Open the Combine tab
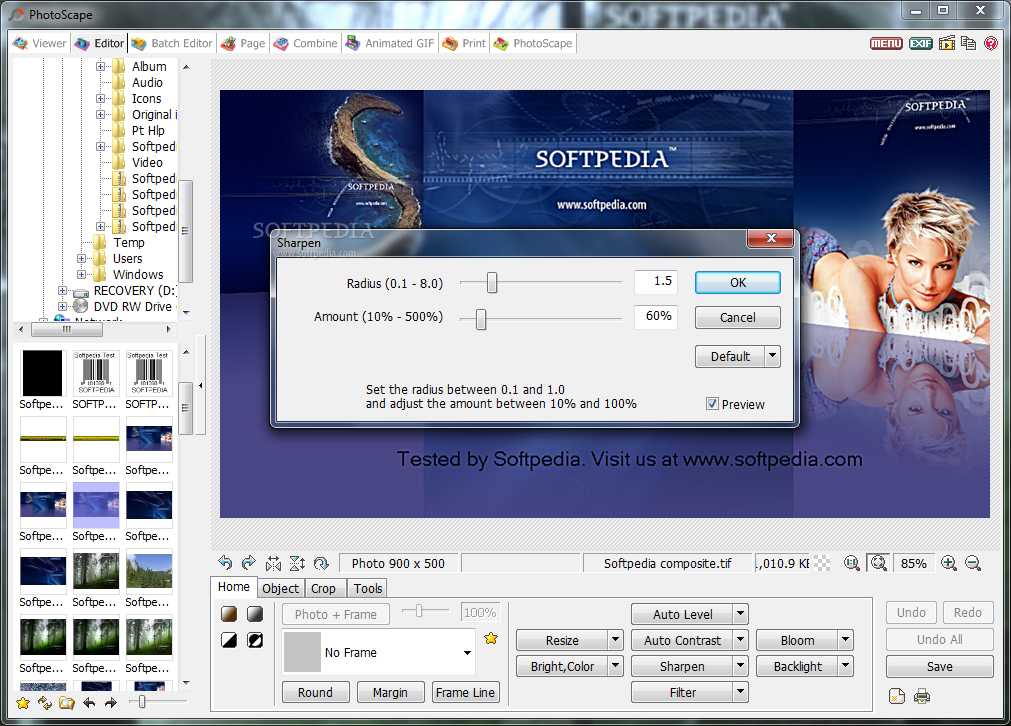 306,43
